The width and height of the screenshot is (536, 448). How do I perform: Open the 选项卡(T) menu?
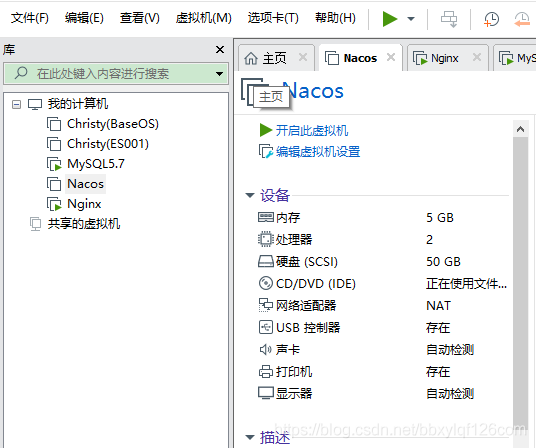(x=273, y=18)
